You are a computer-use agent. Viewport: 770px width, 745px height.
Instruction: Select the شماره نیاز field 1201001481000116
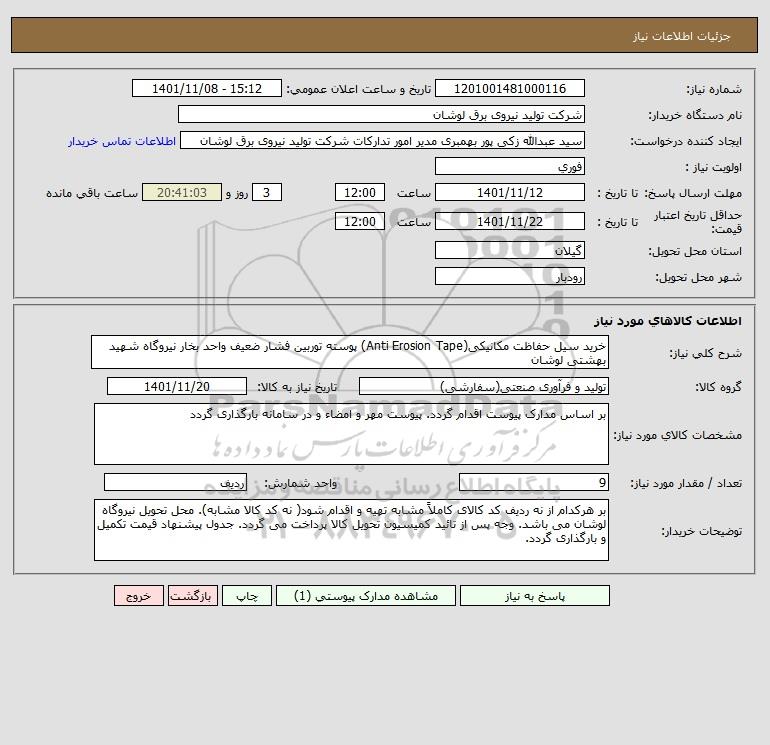(x=510, y=88)
